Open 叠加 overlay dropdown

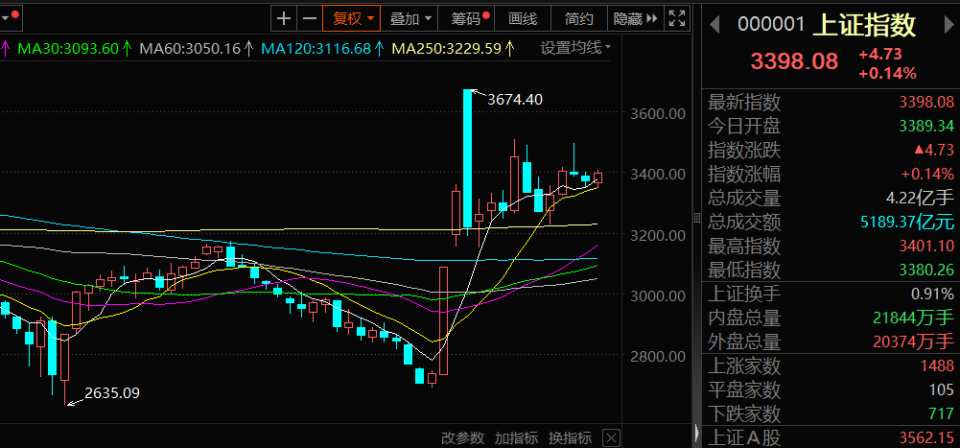coord(410,18)
